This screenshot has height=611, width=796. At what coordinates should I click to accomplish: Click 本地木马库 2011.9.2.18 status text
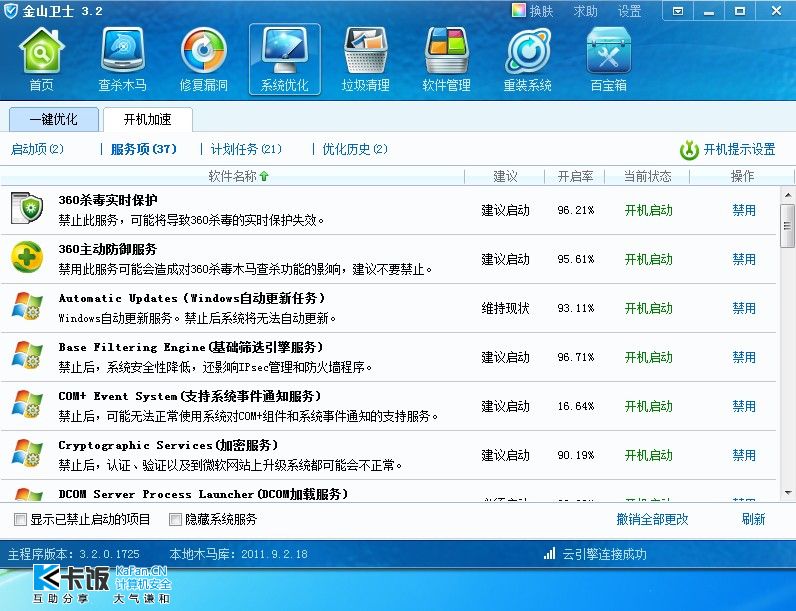(239, 554)
